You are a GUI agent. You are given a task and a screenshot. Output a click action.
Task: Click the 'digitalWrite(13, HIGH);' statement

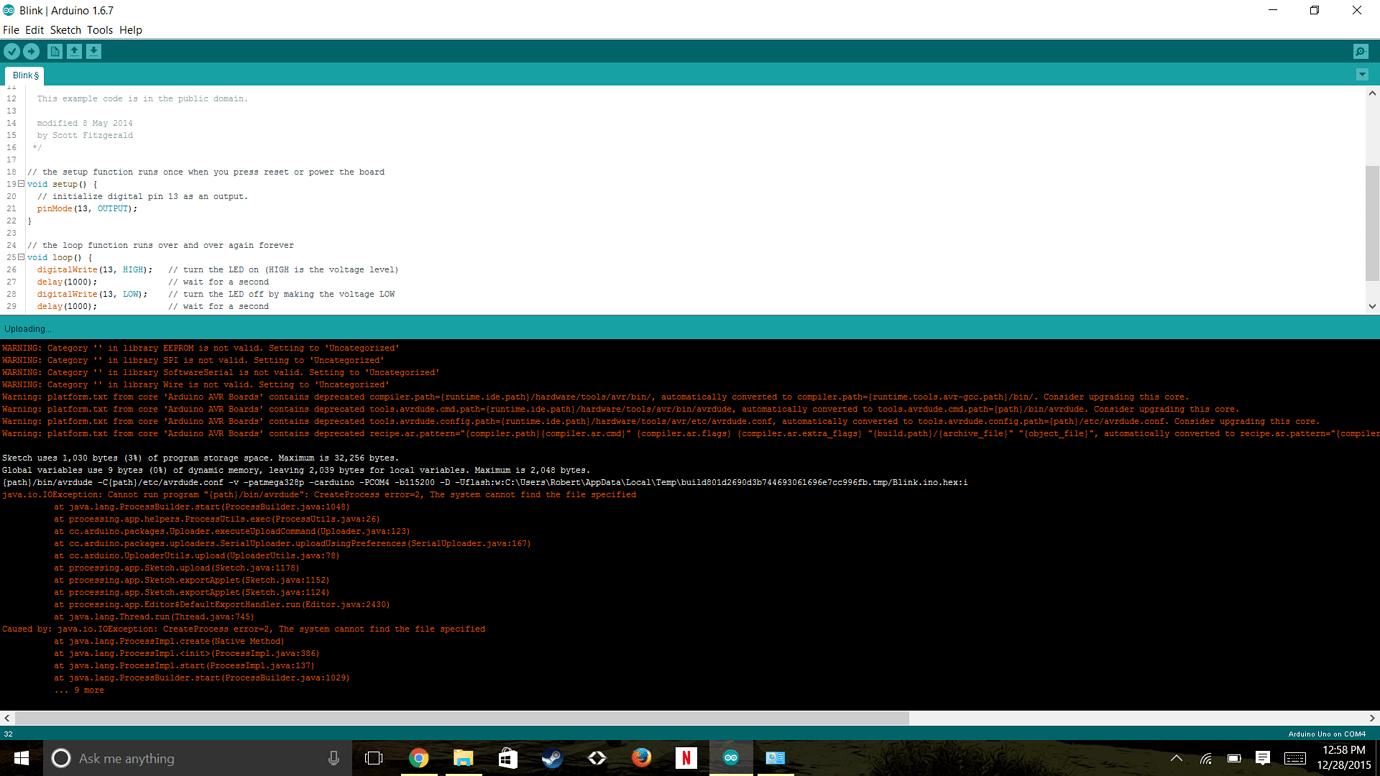click(x=95, y=270)
